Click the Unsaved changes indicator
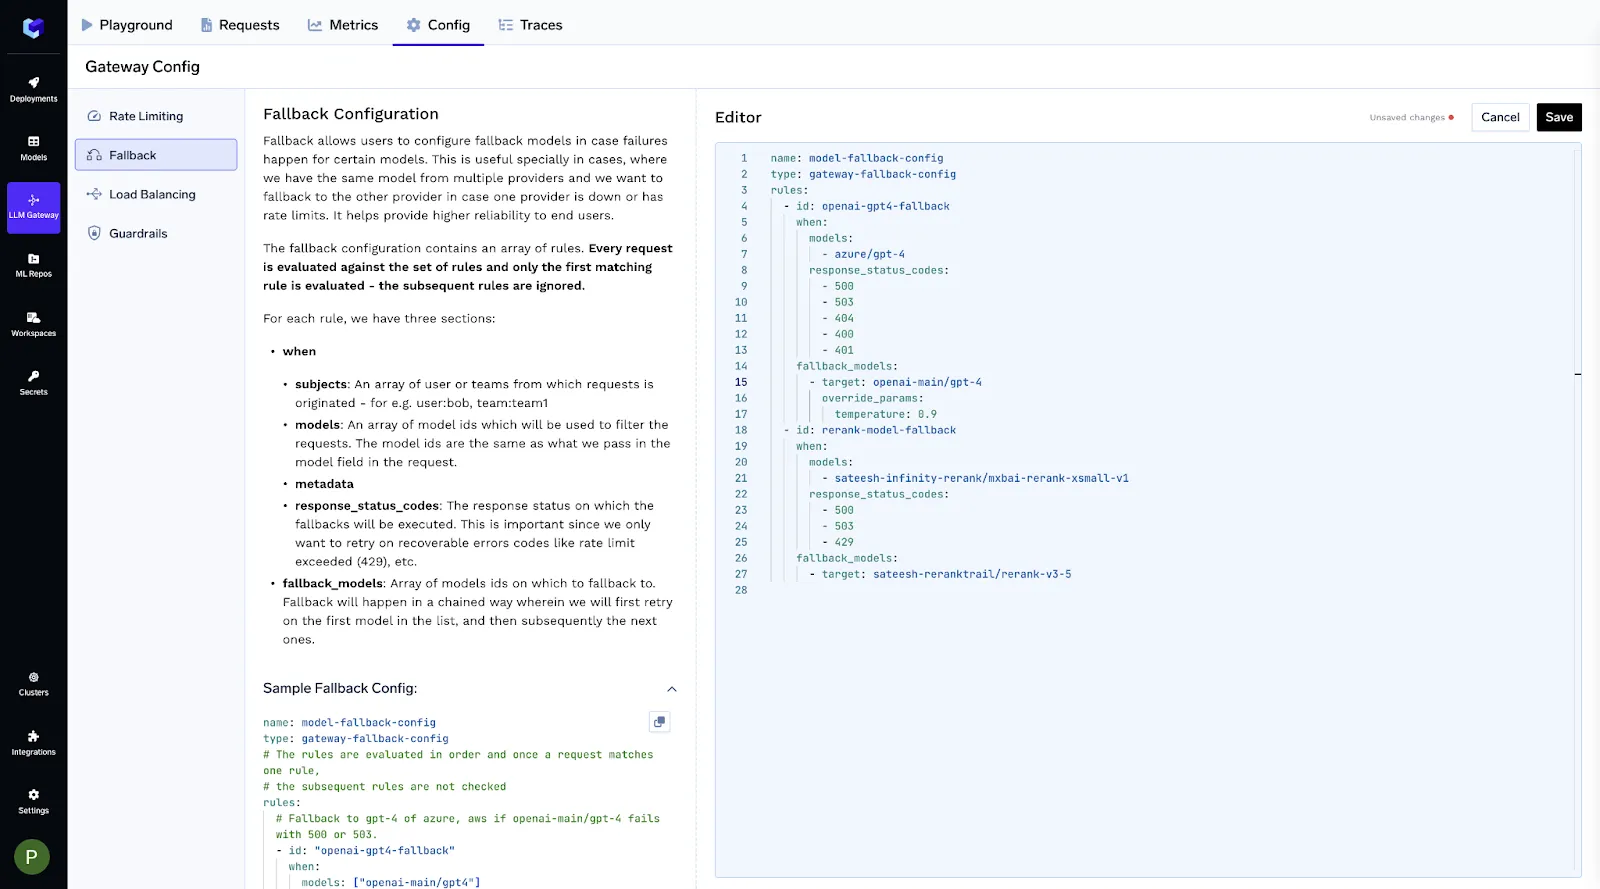 (1412, 117)
